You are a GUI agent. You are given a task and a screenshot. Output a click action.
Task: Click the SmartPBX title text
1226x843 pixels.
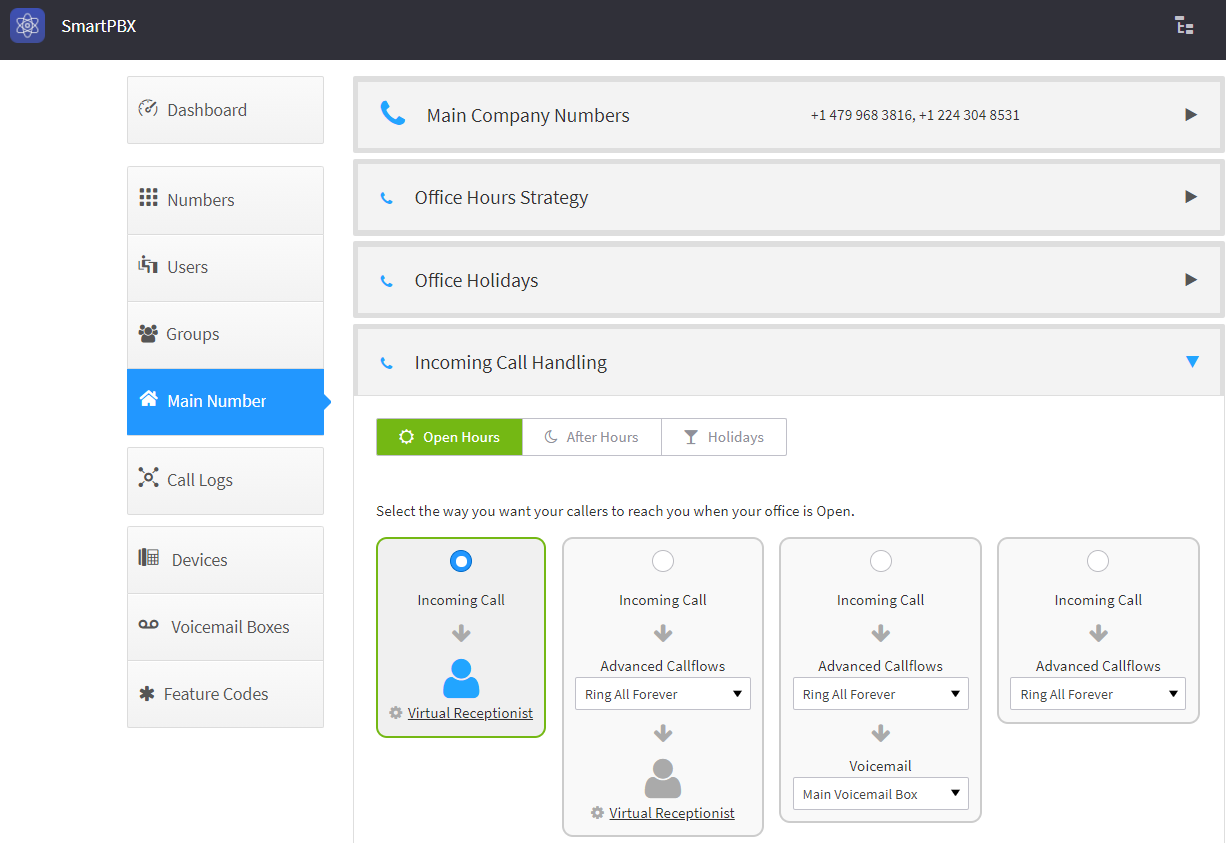[98, 26]
